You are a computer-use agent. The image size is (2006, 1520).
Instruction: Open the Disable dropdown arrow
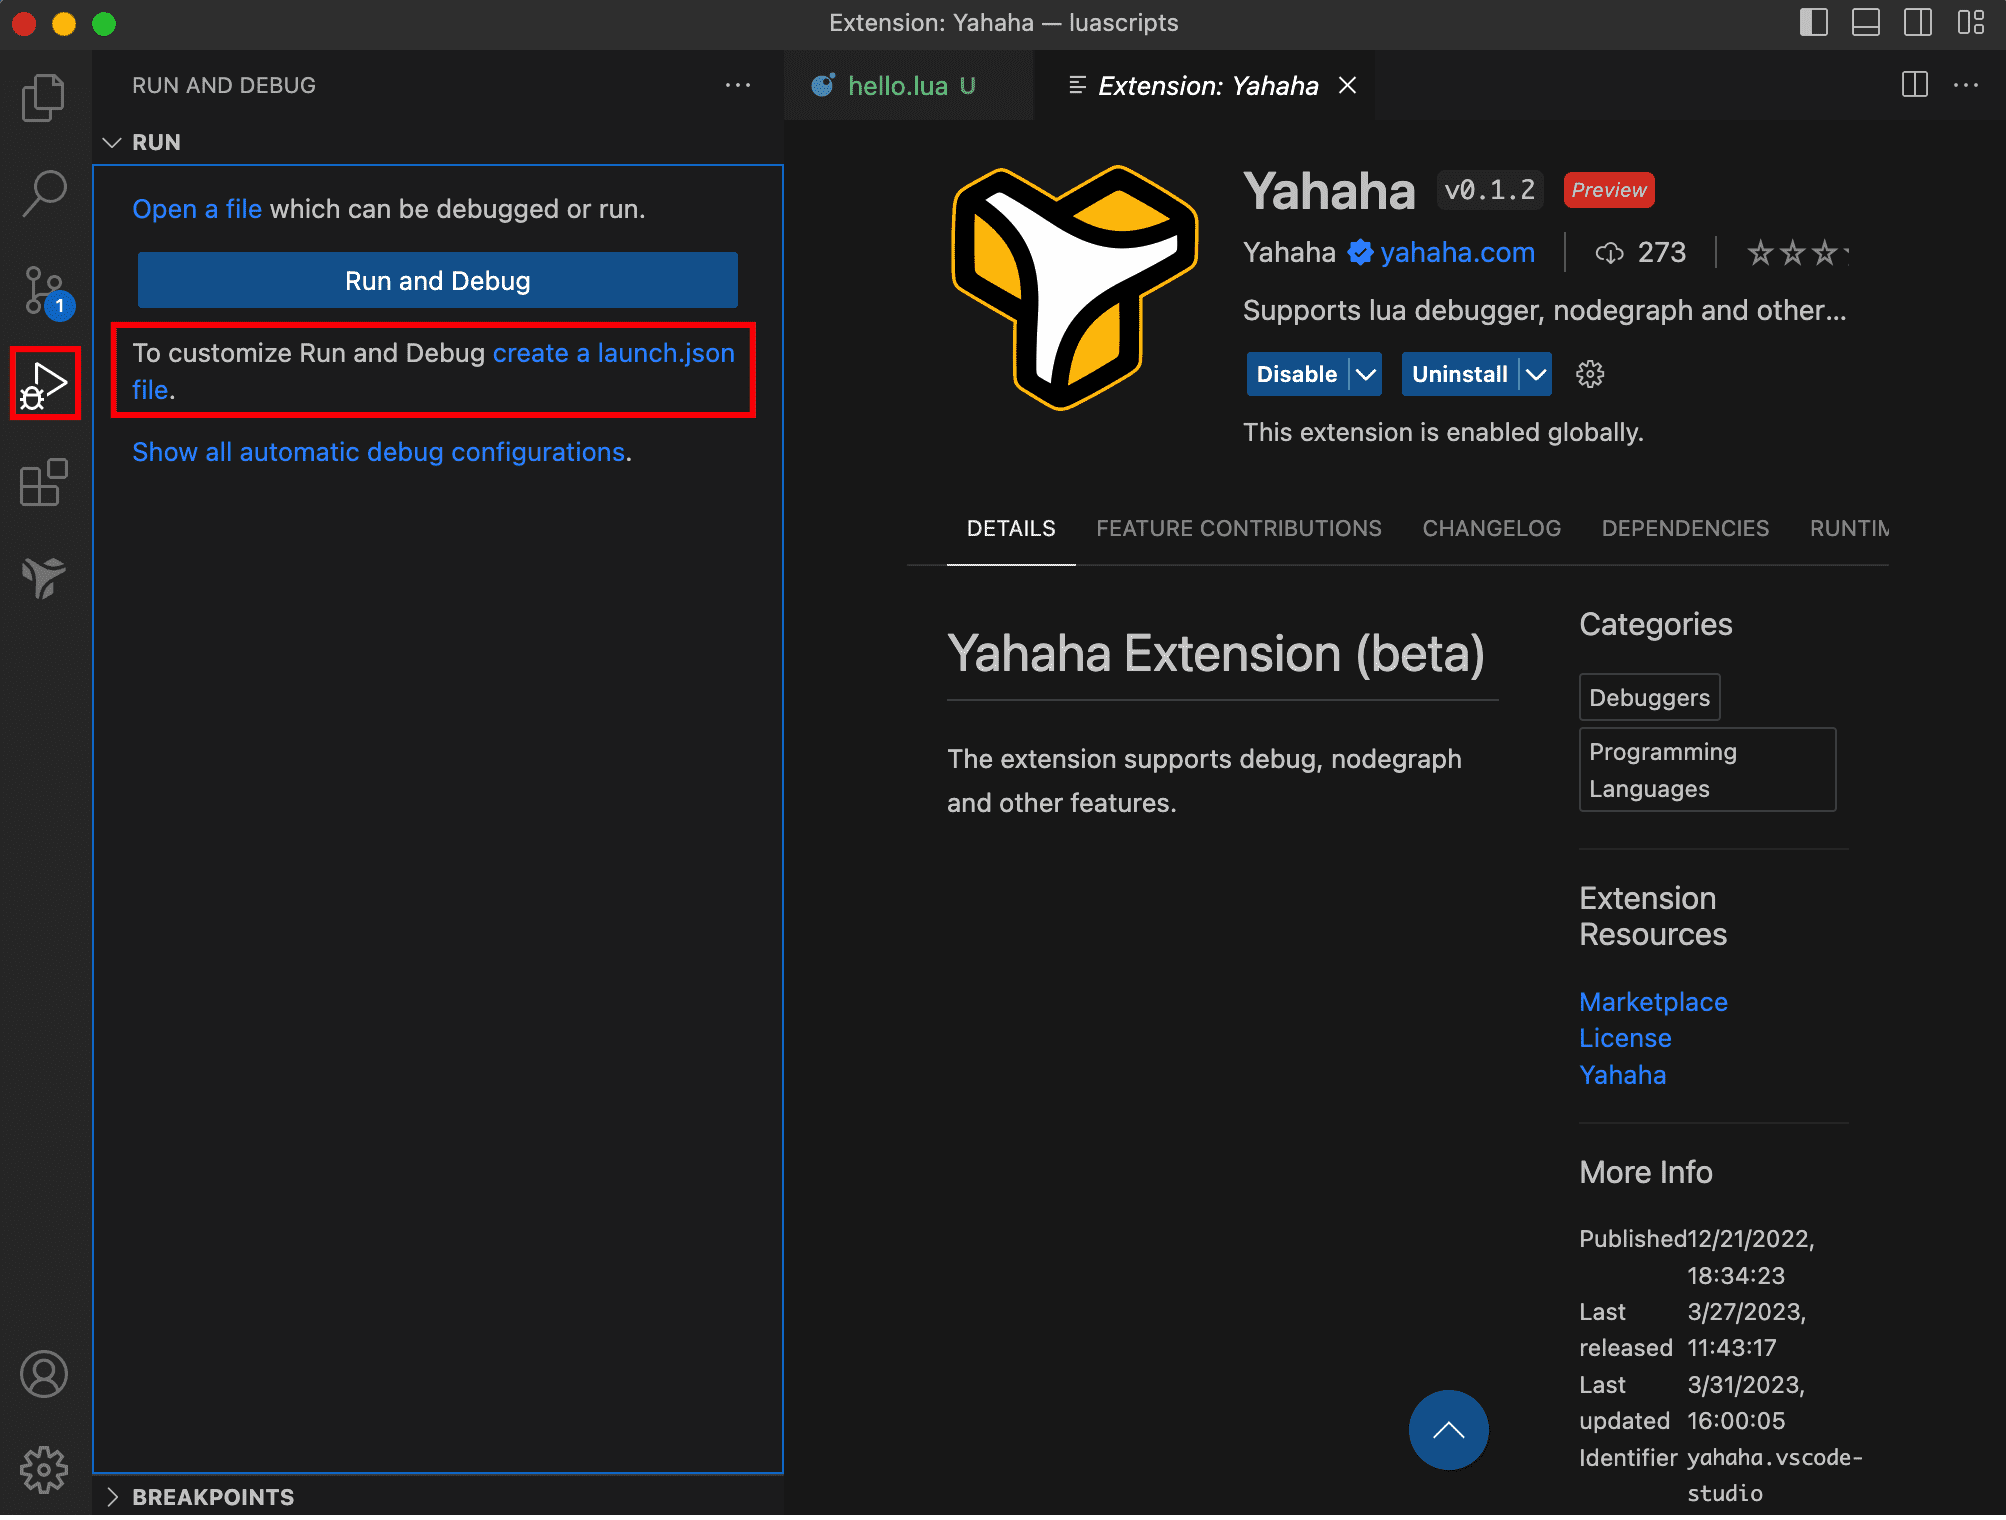[1366, 374]
